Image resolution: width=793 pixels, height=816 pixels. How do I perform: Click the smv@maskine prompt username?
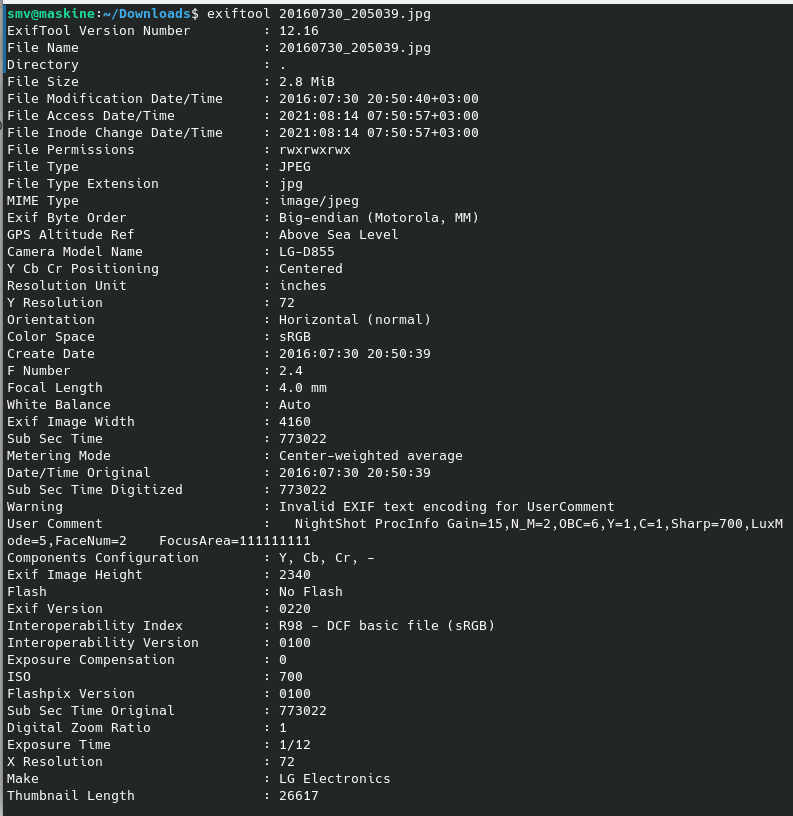click(x=51, y=14)
